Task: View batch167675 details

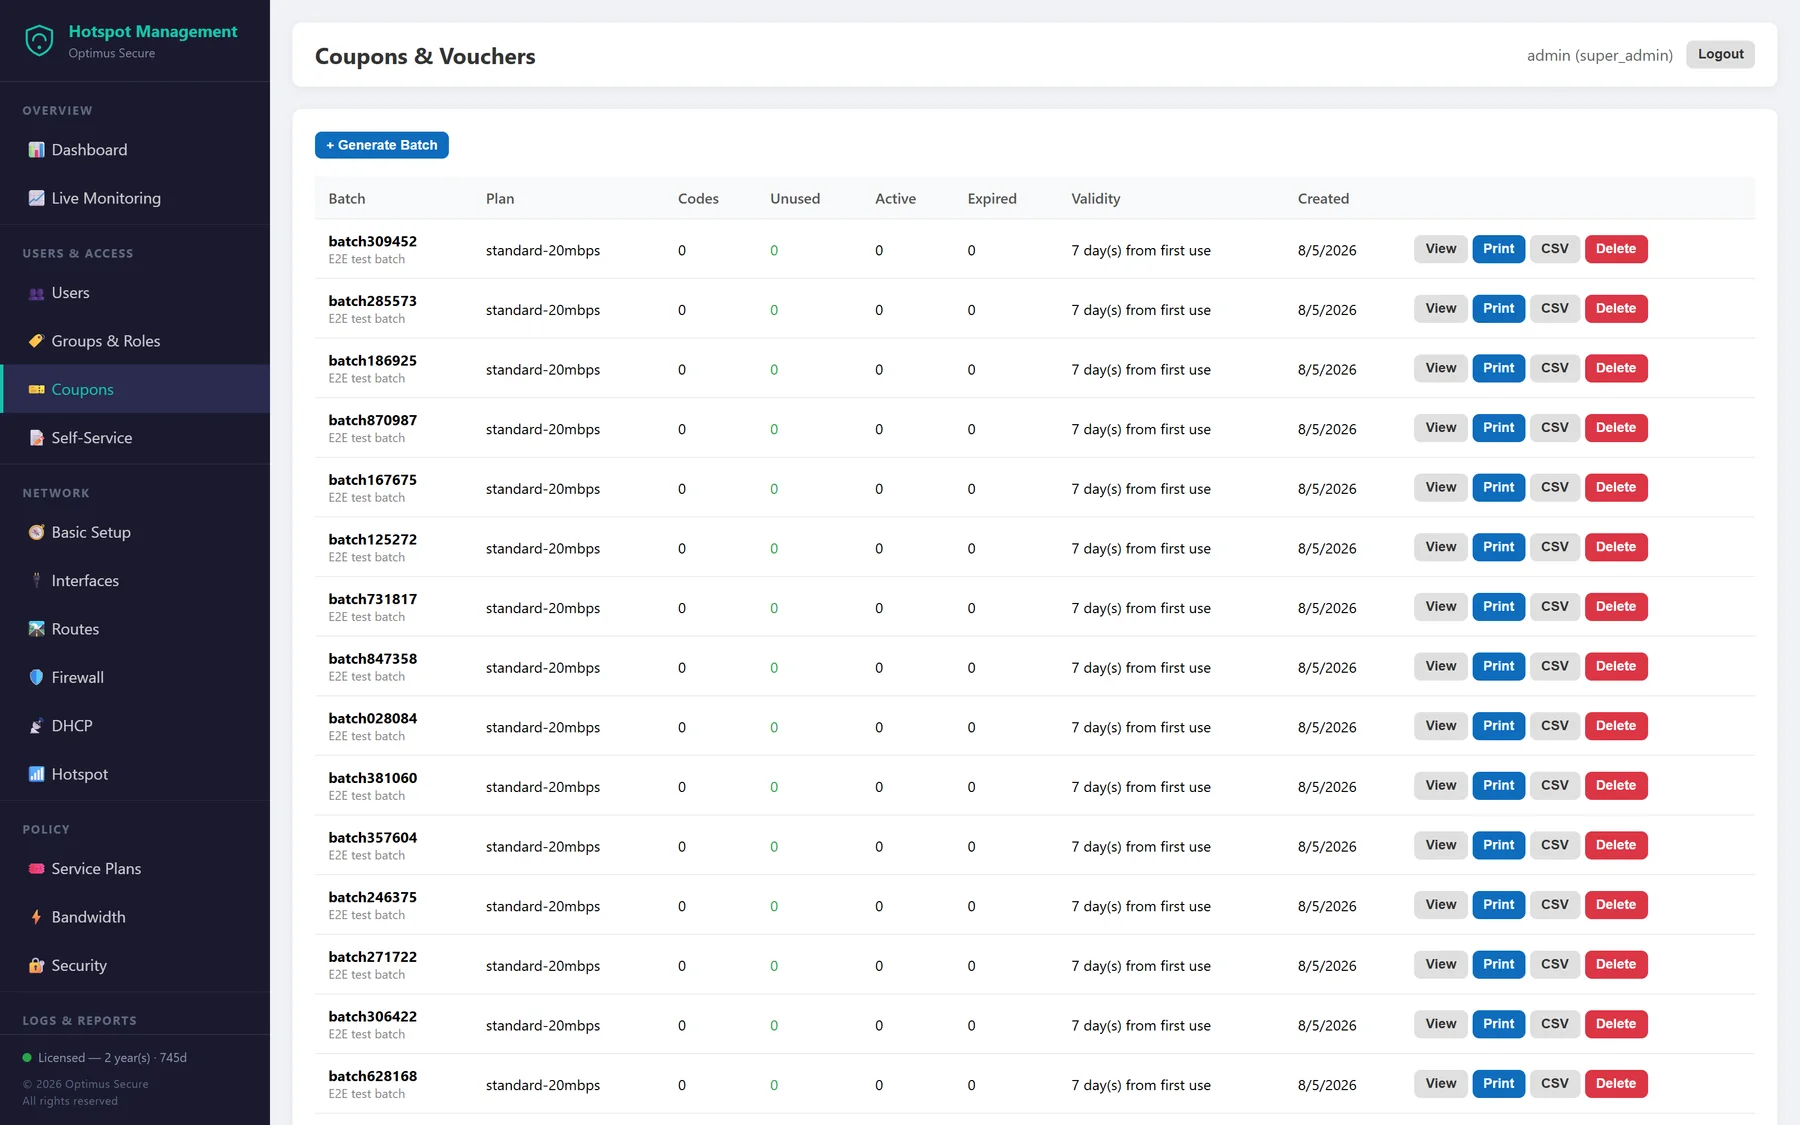Action: [x=1440, y=488]
